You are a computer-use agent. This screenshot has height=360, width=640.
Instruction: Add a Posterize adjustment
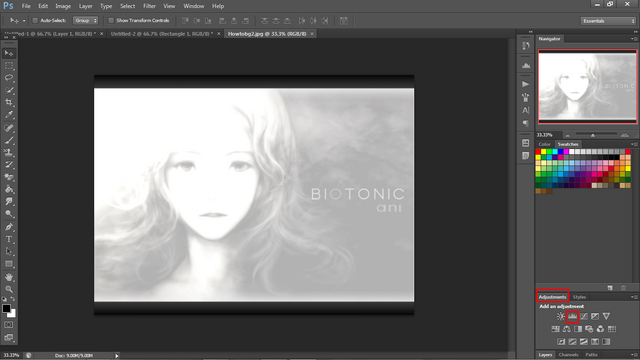coord(573,342)
